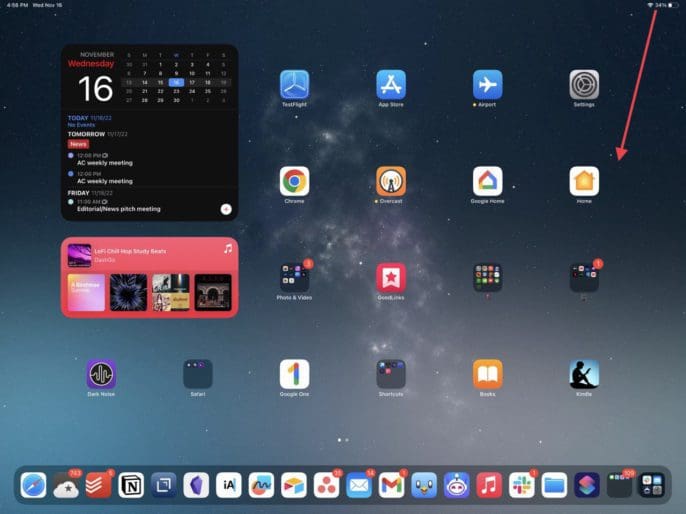686x514 pixels.
Task: Open Airtable in the dock
Action: (x=294, y=485)
